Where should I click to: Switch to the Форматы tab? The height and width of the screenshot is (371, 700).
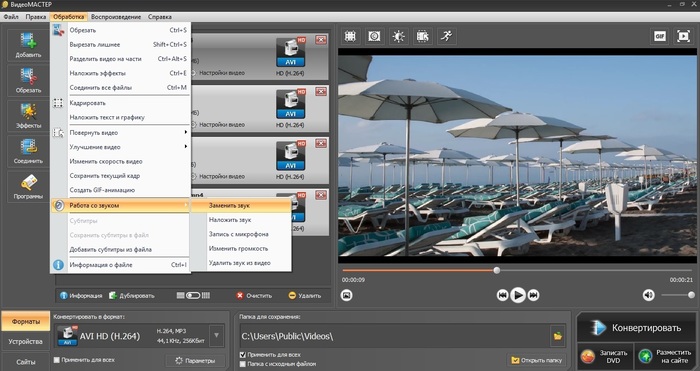25,321
